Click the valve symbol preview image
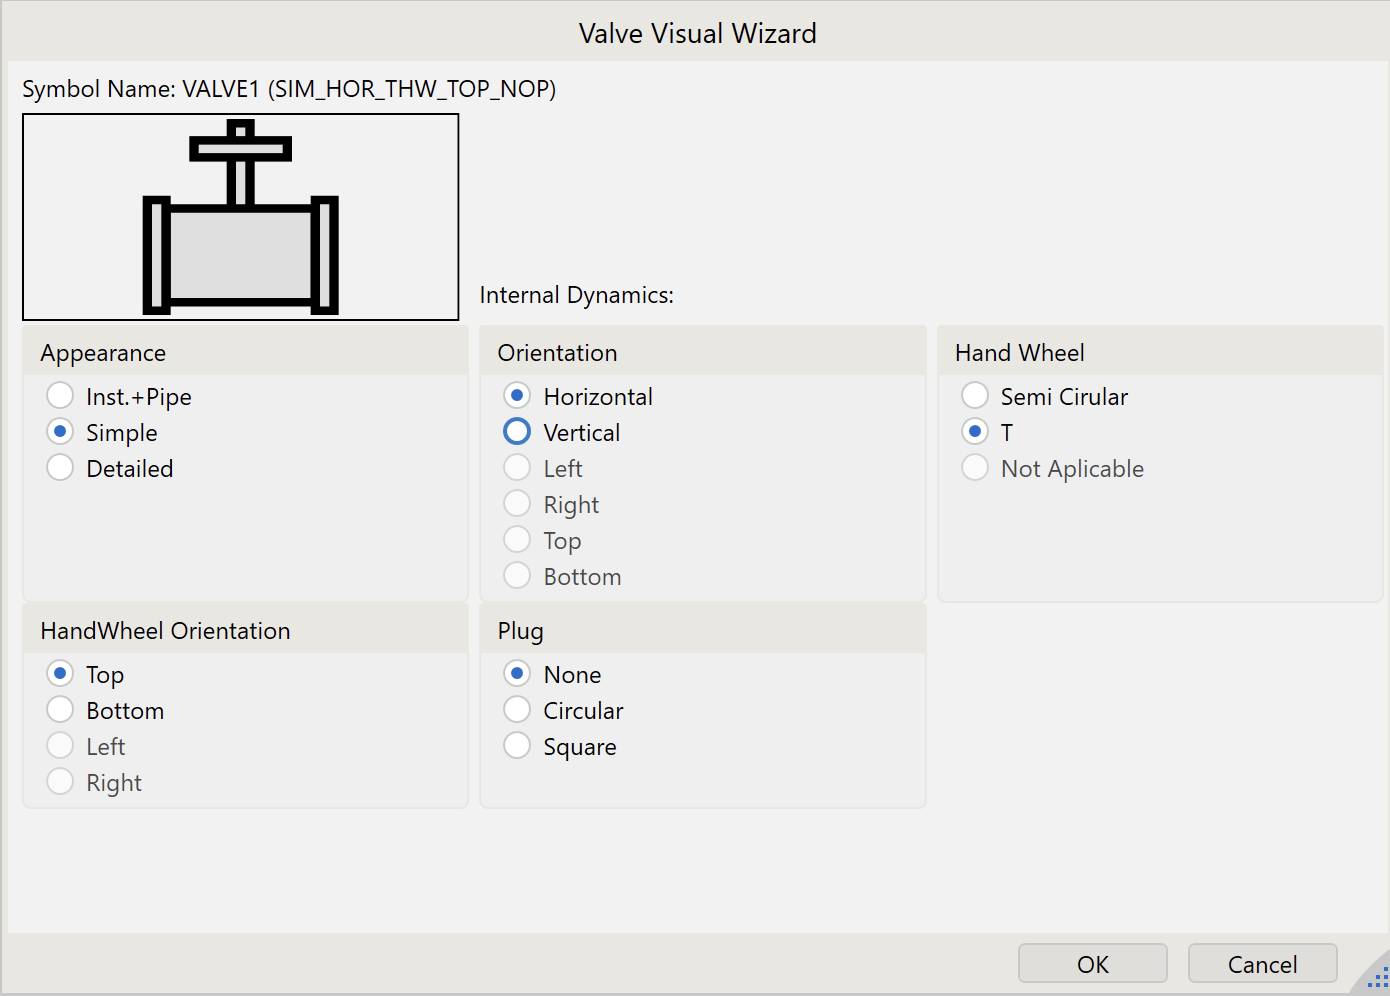Viewport: 1390px width, 996px height. [241, 217]
